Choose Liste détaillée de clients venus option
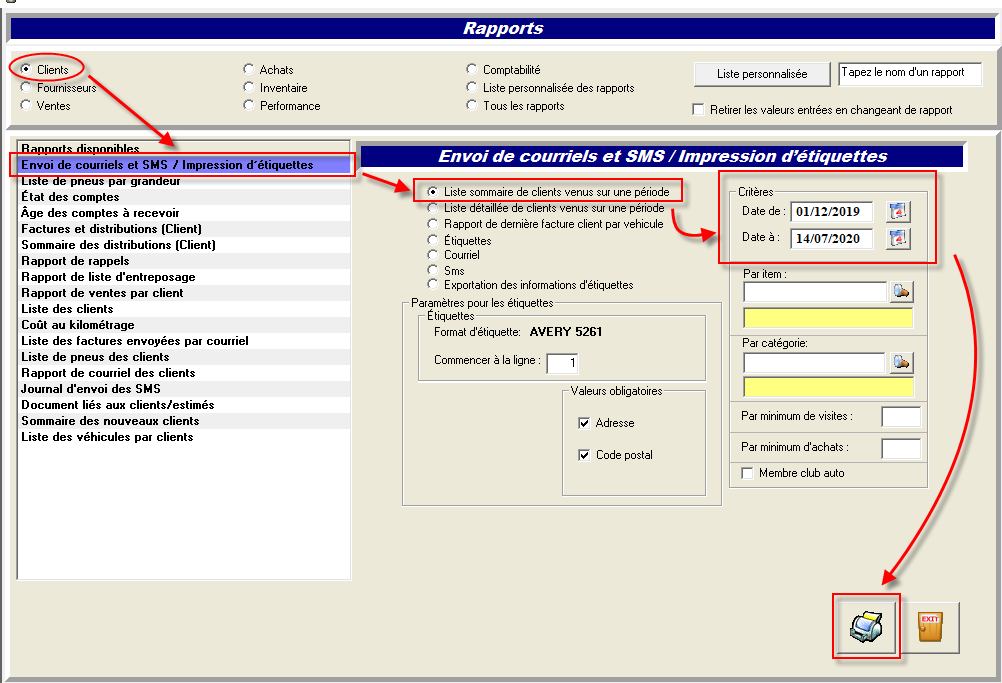 coord(433,208)
